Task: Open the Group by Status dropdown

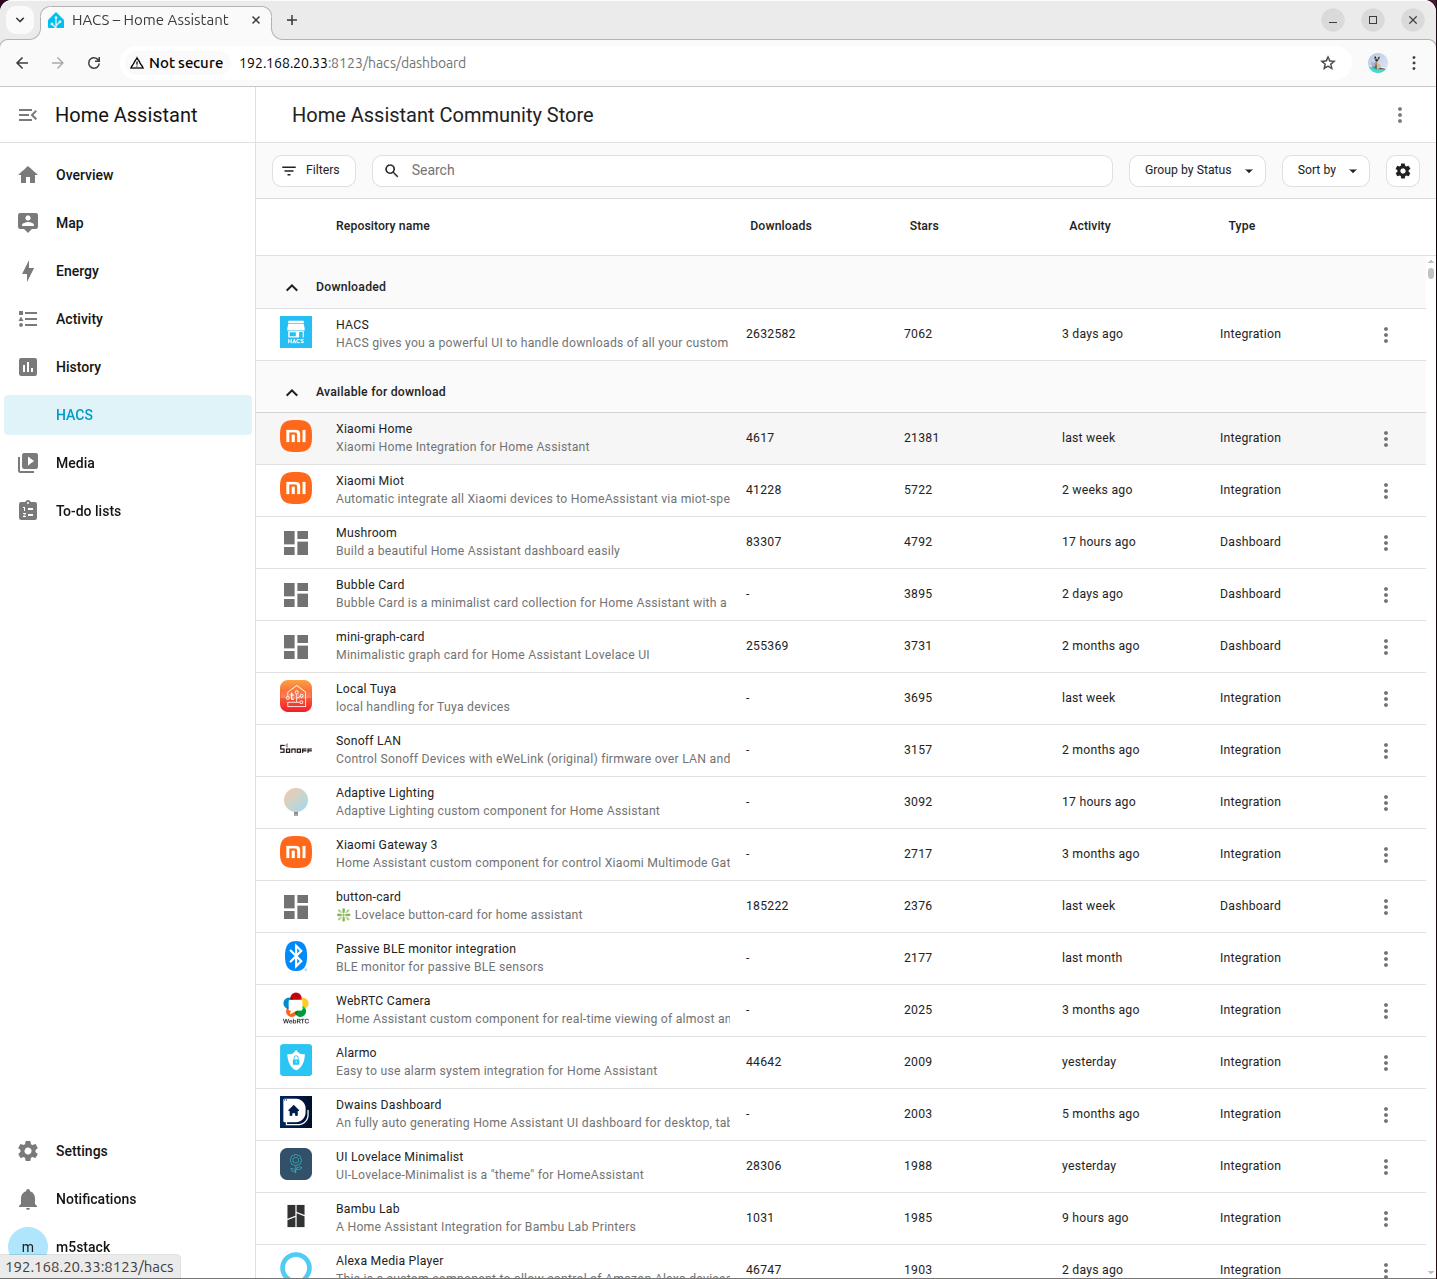Action: pyautogui.click(x=1197, y=171)
